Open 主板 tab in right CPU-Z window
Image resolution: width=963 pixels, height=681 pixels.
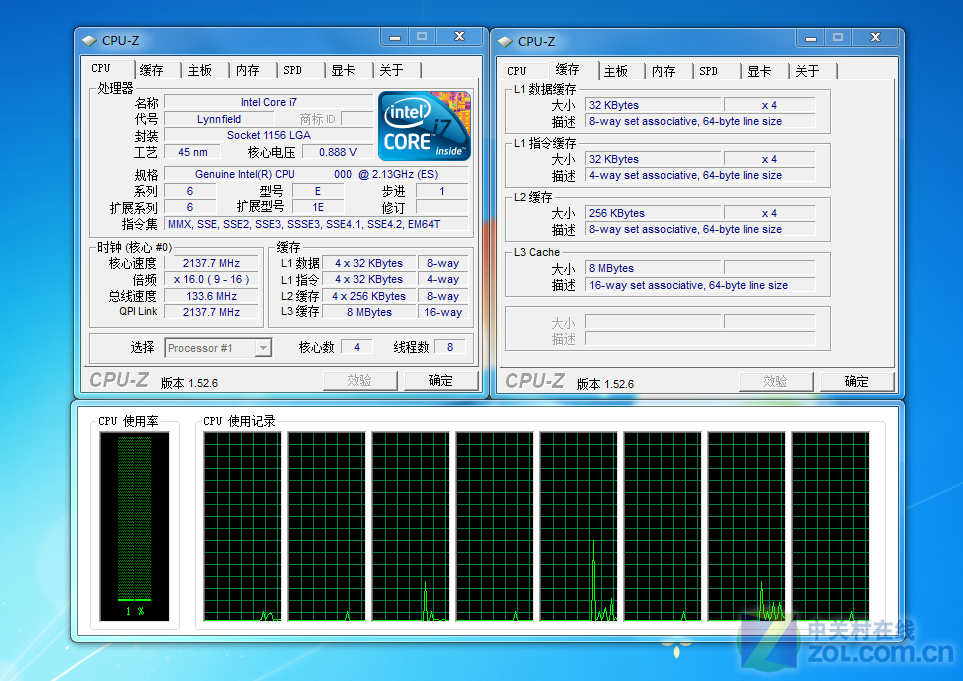pyautogui.click(x=615, y=71)
